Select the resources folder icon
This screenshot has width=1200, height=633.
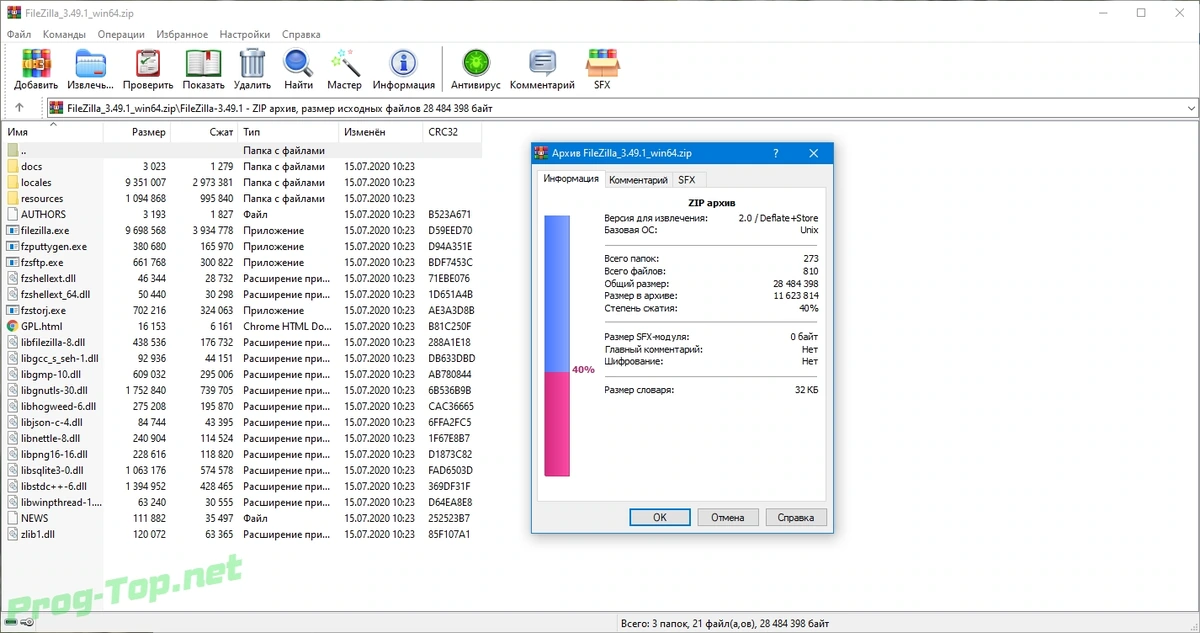pyautogui.click(x=13, y=198)
